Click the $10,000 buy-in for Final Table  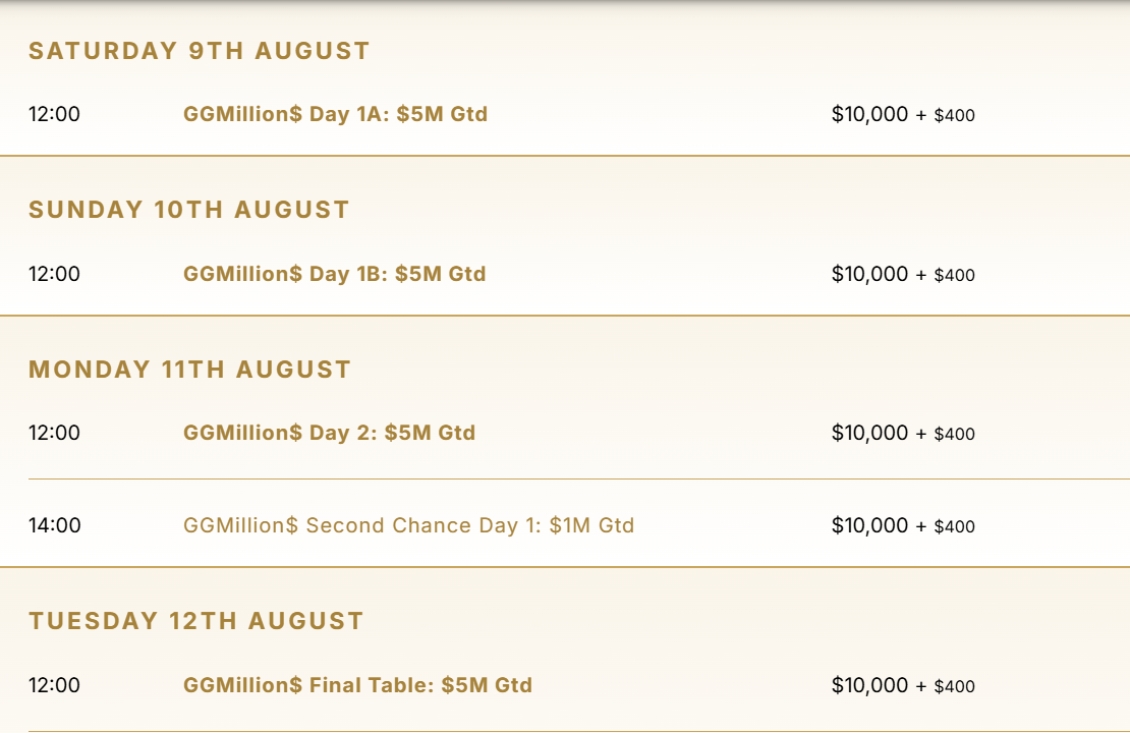(x=869, y=685)
